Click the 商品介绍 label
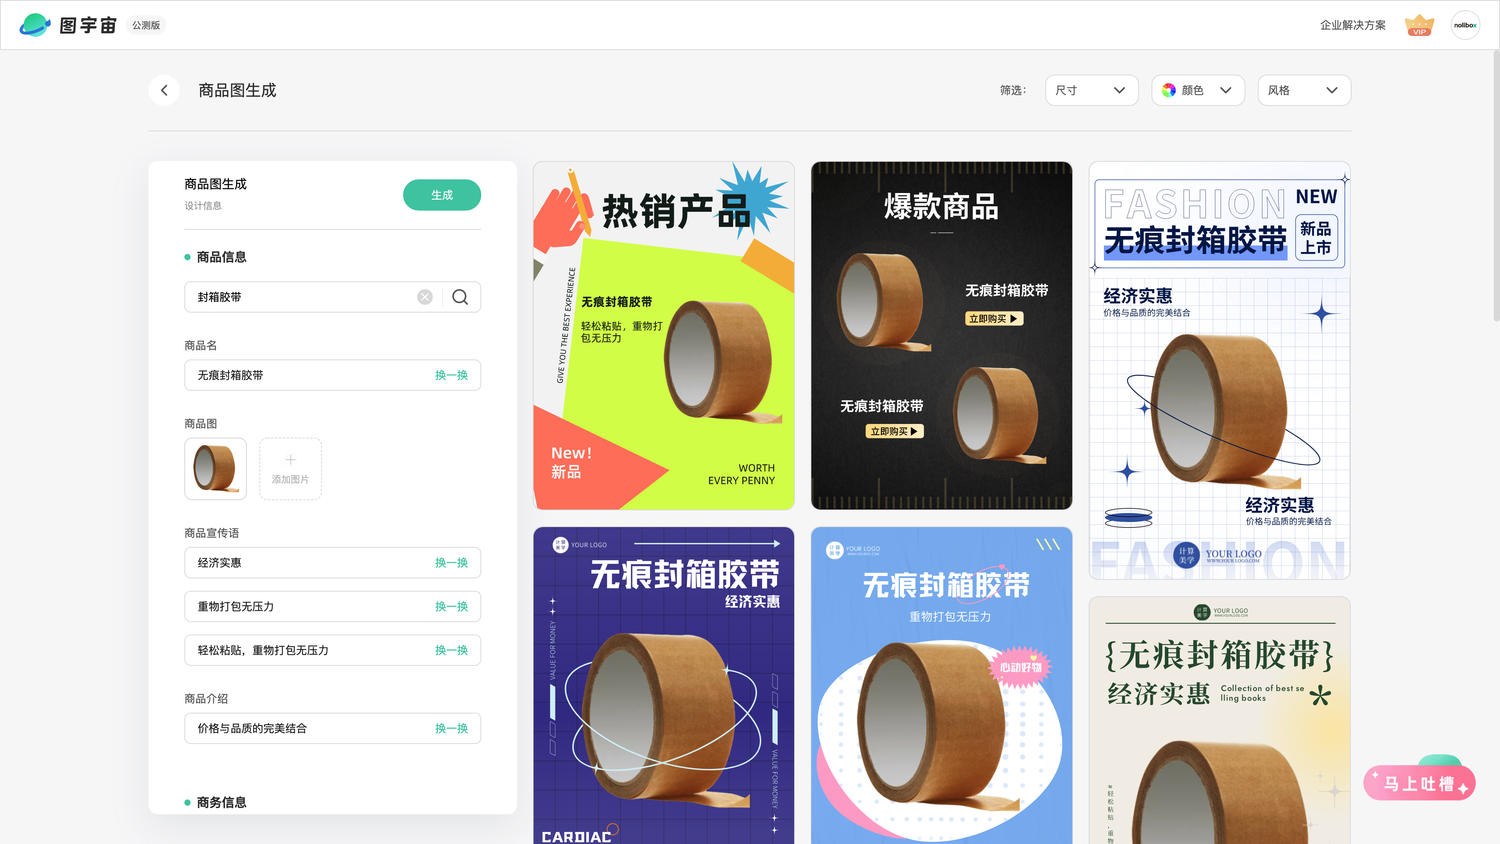1500x844 pixels. (x=206, y=699)
